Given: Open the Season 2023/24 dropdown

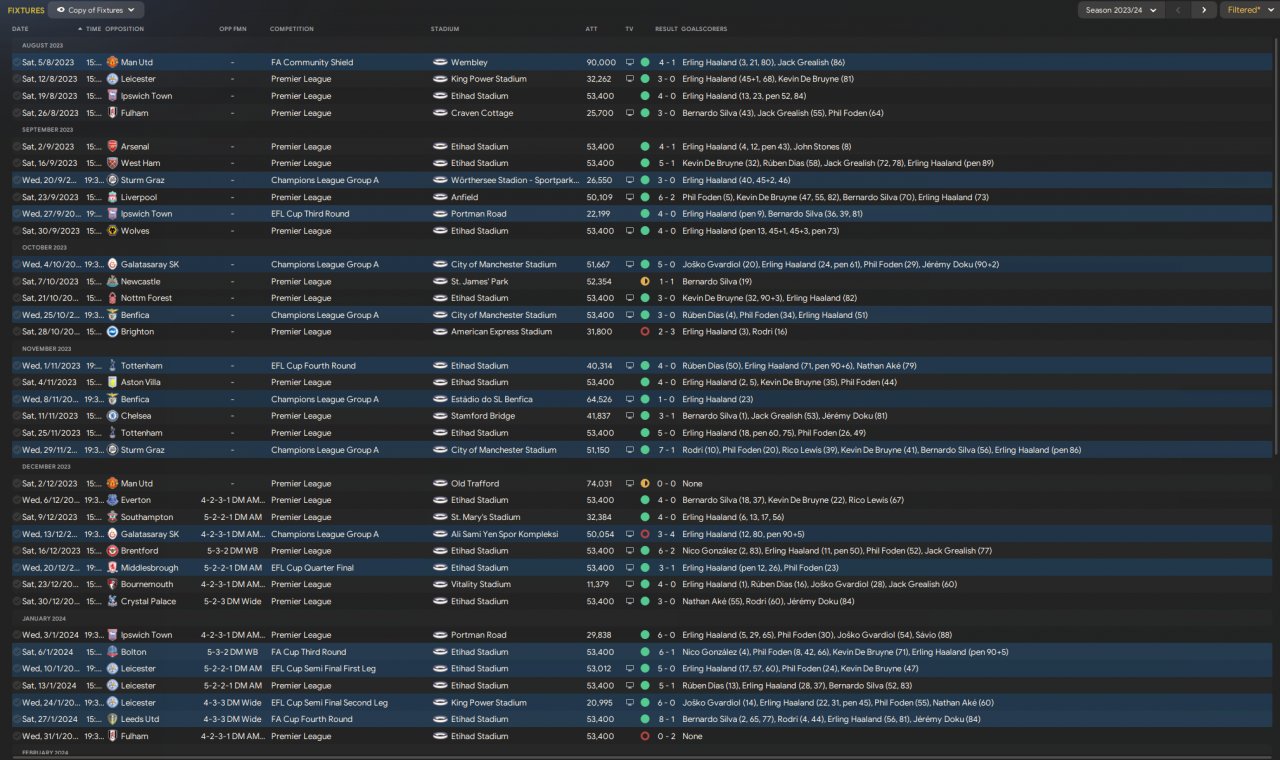Looking at the screenshot, I should [x=1121, y=10].
